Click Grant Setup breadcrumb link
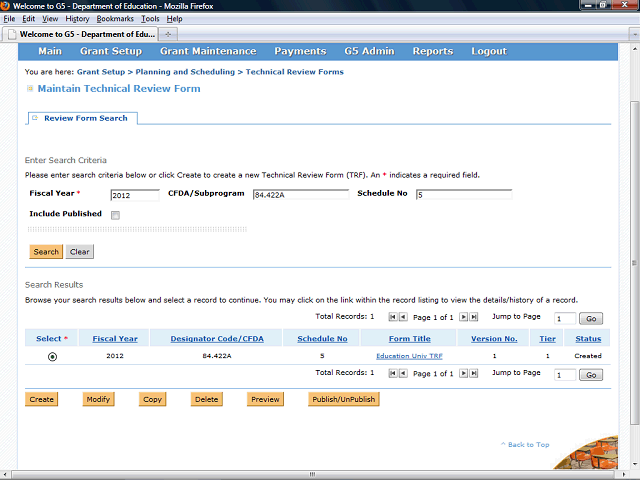 [101, 72]
